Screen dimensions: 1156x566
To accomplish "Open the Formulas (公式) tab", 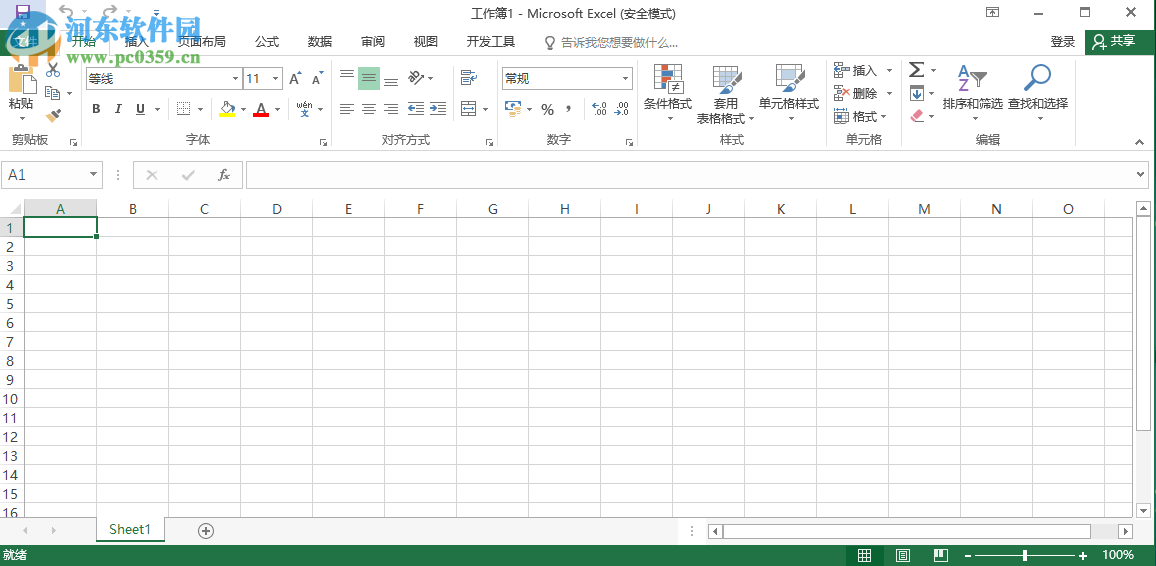I will (267, 42).
